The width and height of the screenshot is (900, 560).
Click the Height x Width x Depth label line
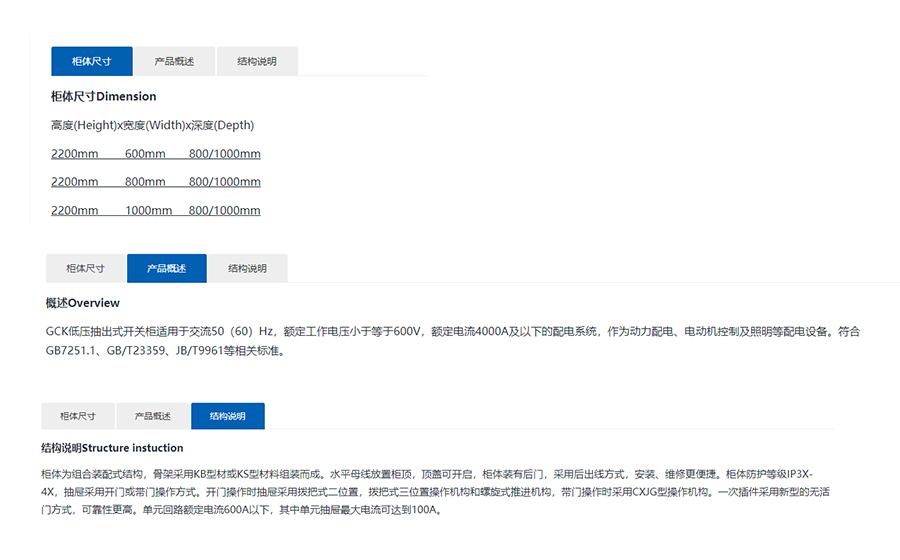click(152, 126)
